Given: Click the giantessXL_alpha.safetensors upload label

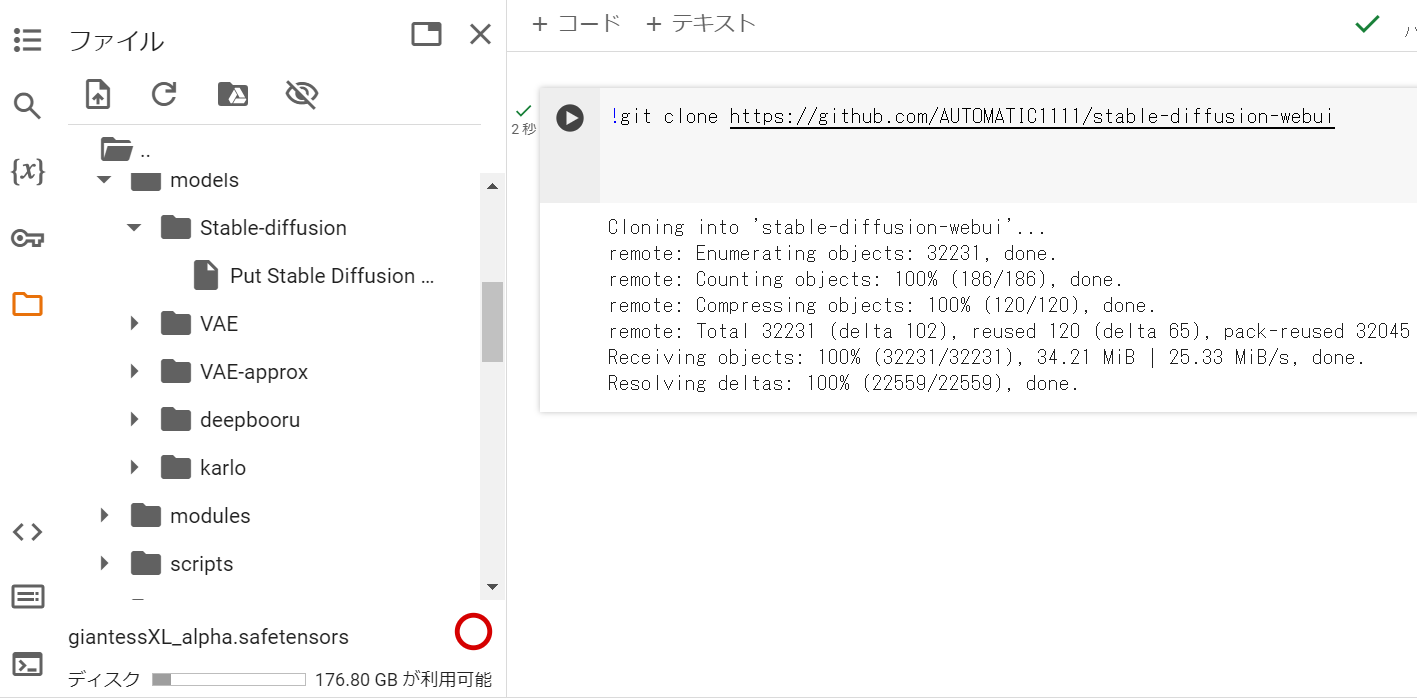Looking at the screenshot, I should pyautogui.click(x=208, y=637).
